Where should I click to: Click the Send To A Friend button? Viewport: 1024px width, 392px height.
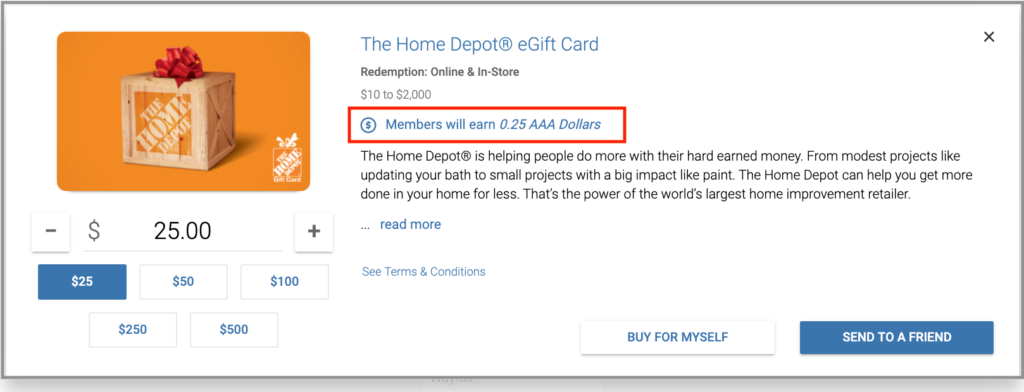pos(897,337)
